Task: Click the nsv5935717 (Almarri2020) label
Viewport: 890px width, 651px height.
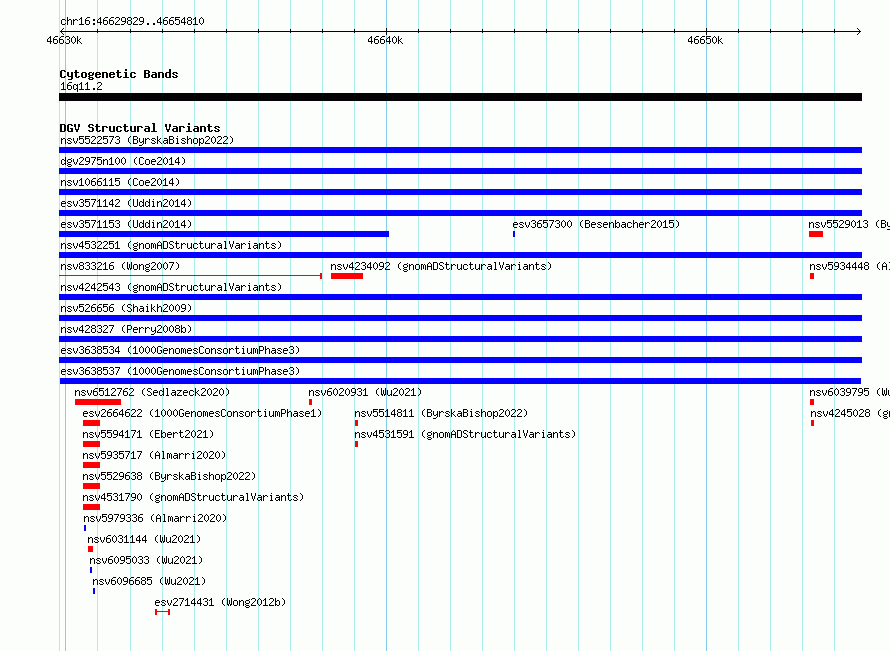Action: [x=154, y=455]
